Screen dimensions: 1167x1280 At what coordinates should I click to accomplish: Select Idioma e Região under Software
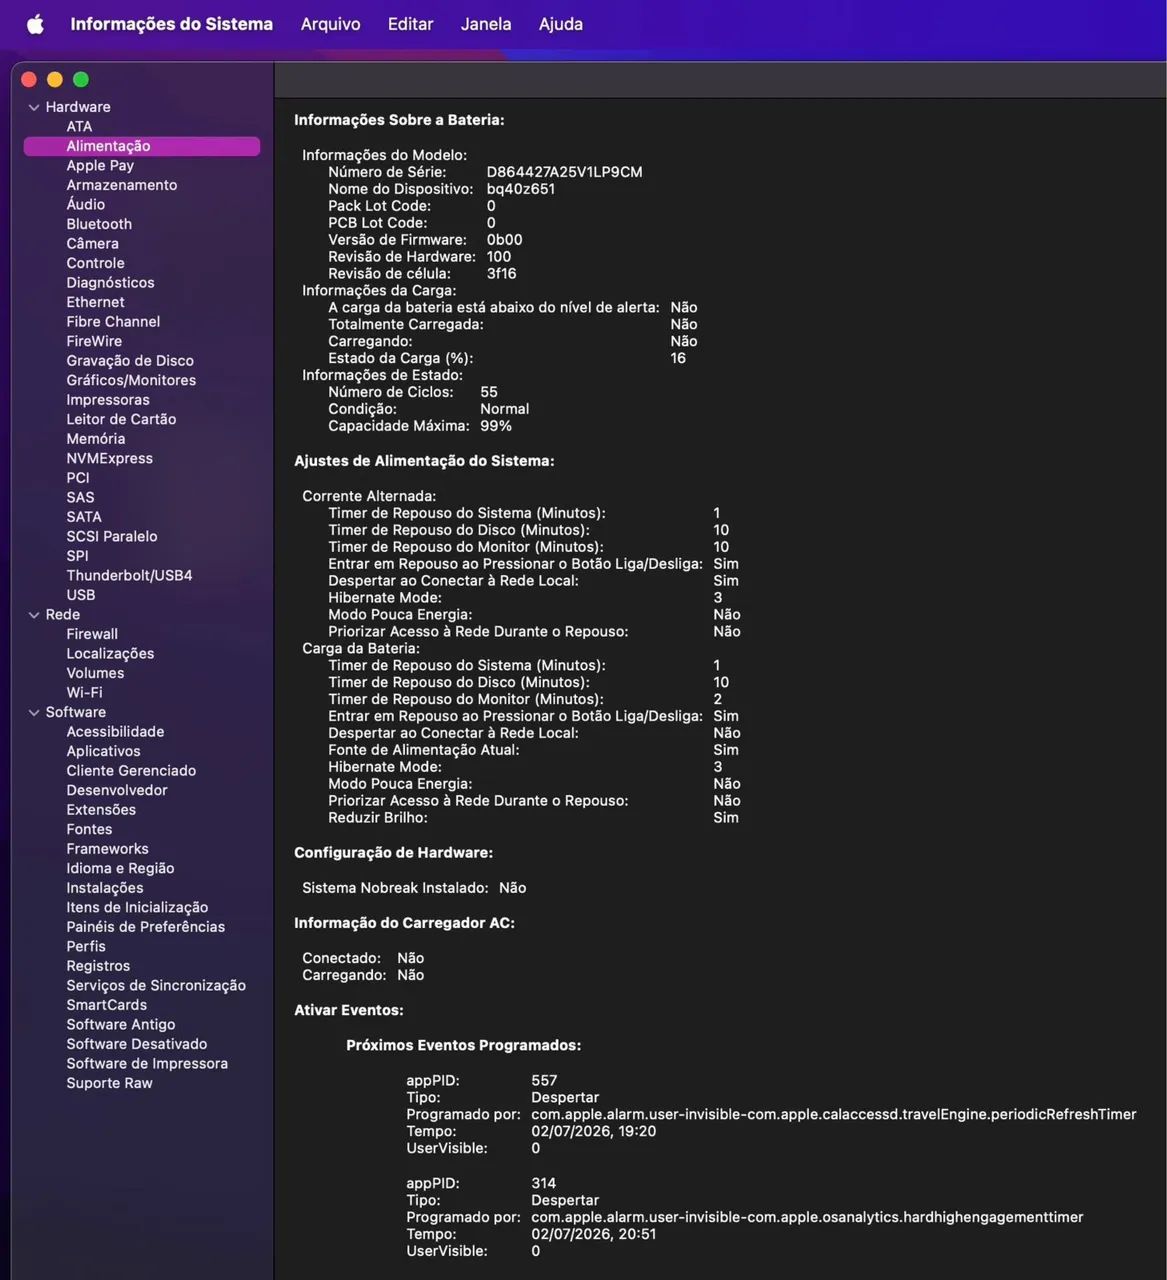pyautogui.click(x=120, y=868)
